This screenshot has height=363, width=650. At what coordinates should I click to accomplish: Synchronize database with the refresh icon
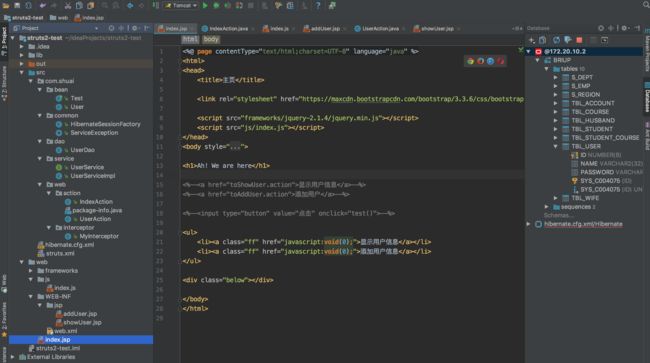coord(556,40)
